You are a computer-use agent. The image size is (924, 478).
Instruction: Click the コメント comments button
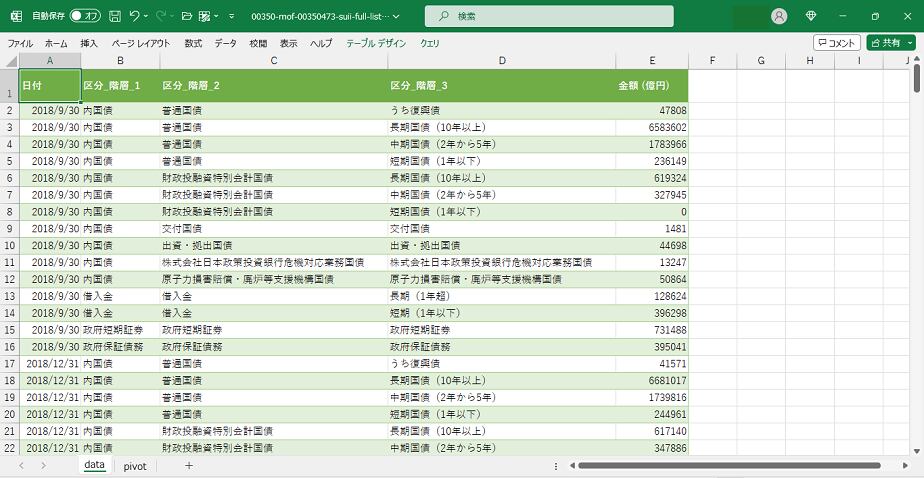click(x=836, y=43)
